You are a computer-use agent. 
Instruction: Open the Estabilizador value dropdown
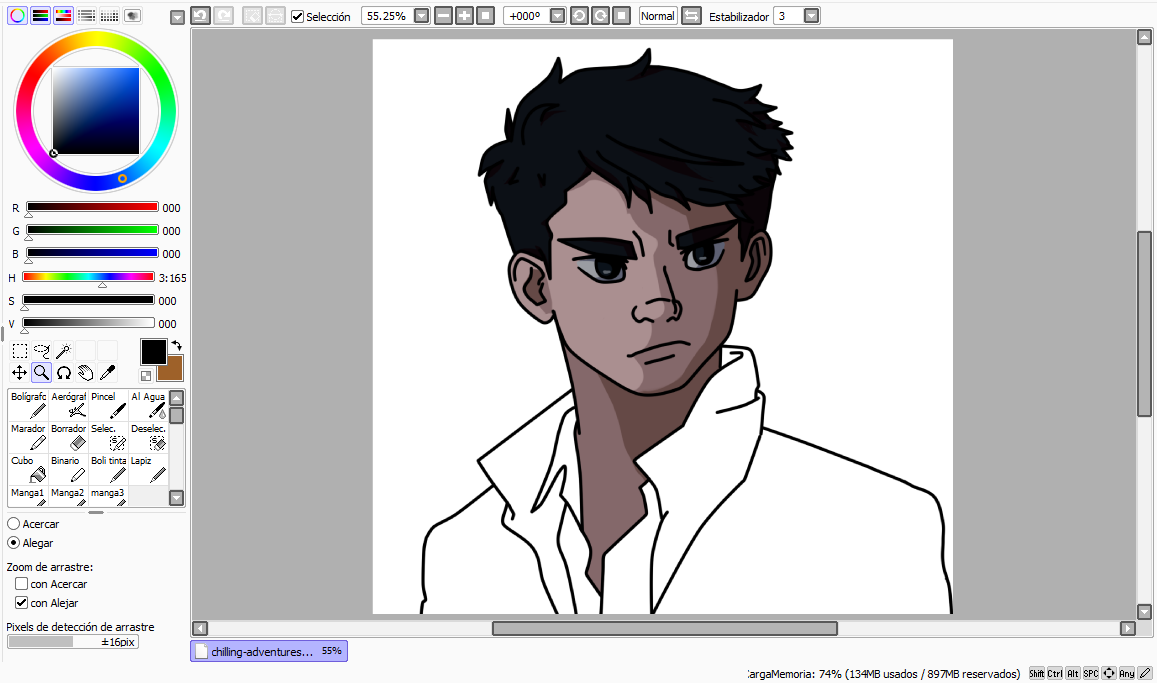[x=812, y=15]
